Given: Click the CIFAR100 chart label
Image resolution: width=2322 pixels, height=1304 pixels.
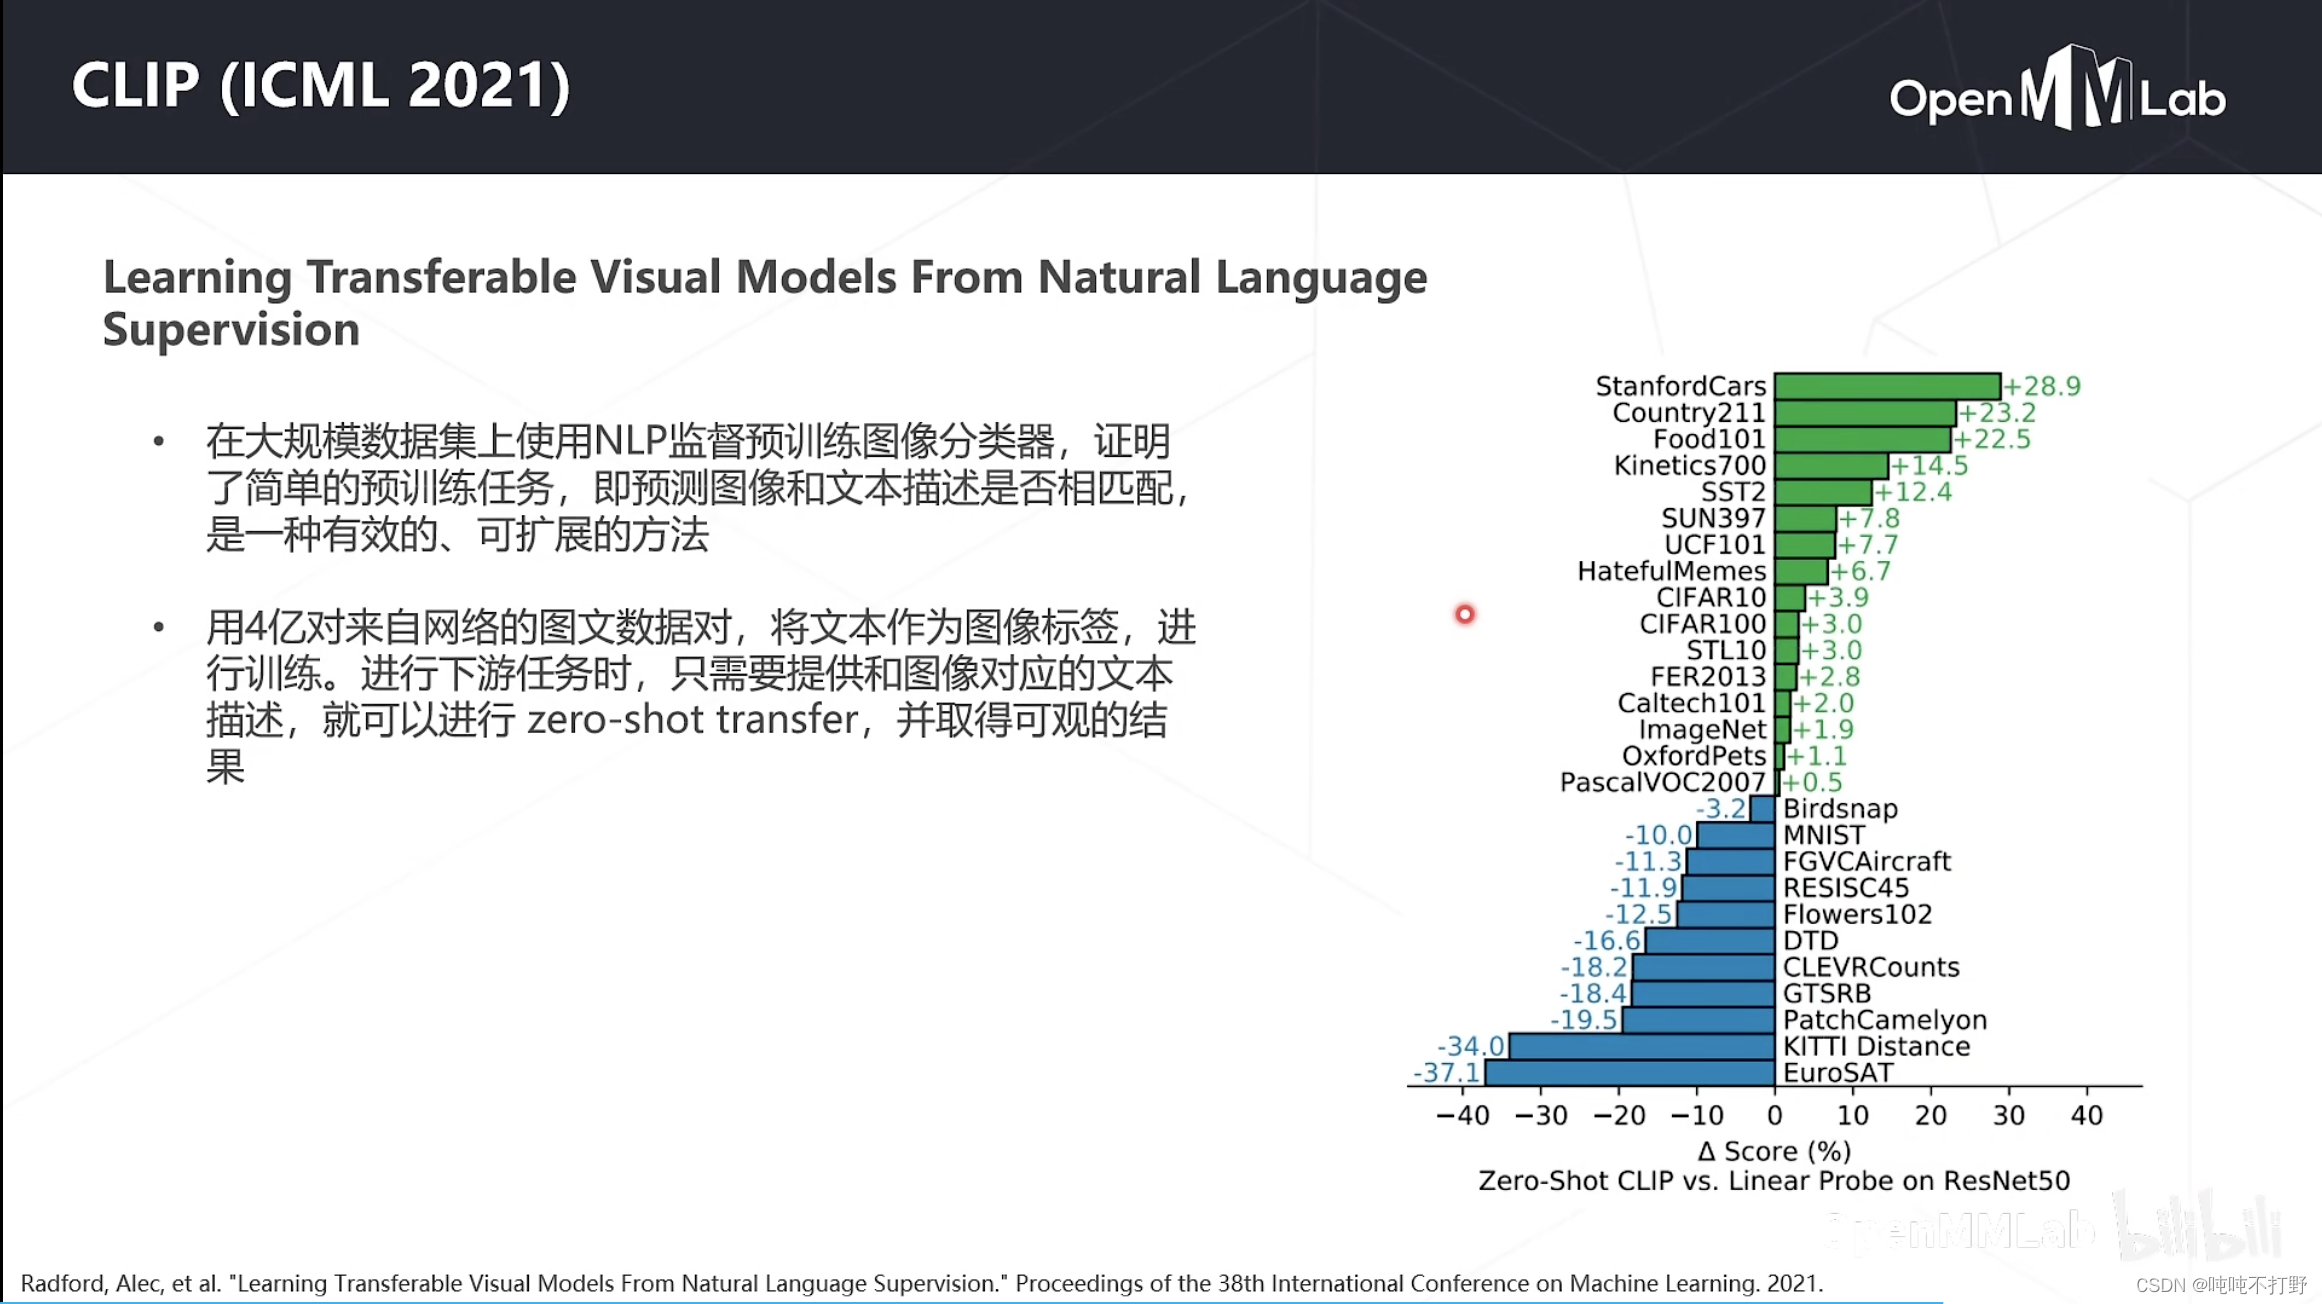Looking at the screenshot, I should pos(1703,624).
